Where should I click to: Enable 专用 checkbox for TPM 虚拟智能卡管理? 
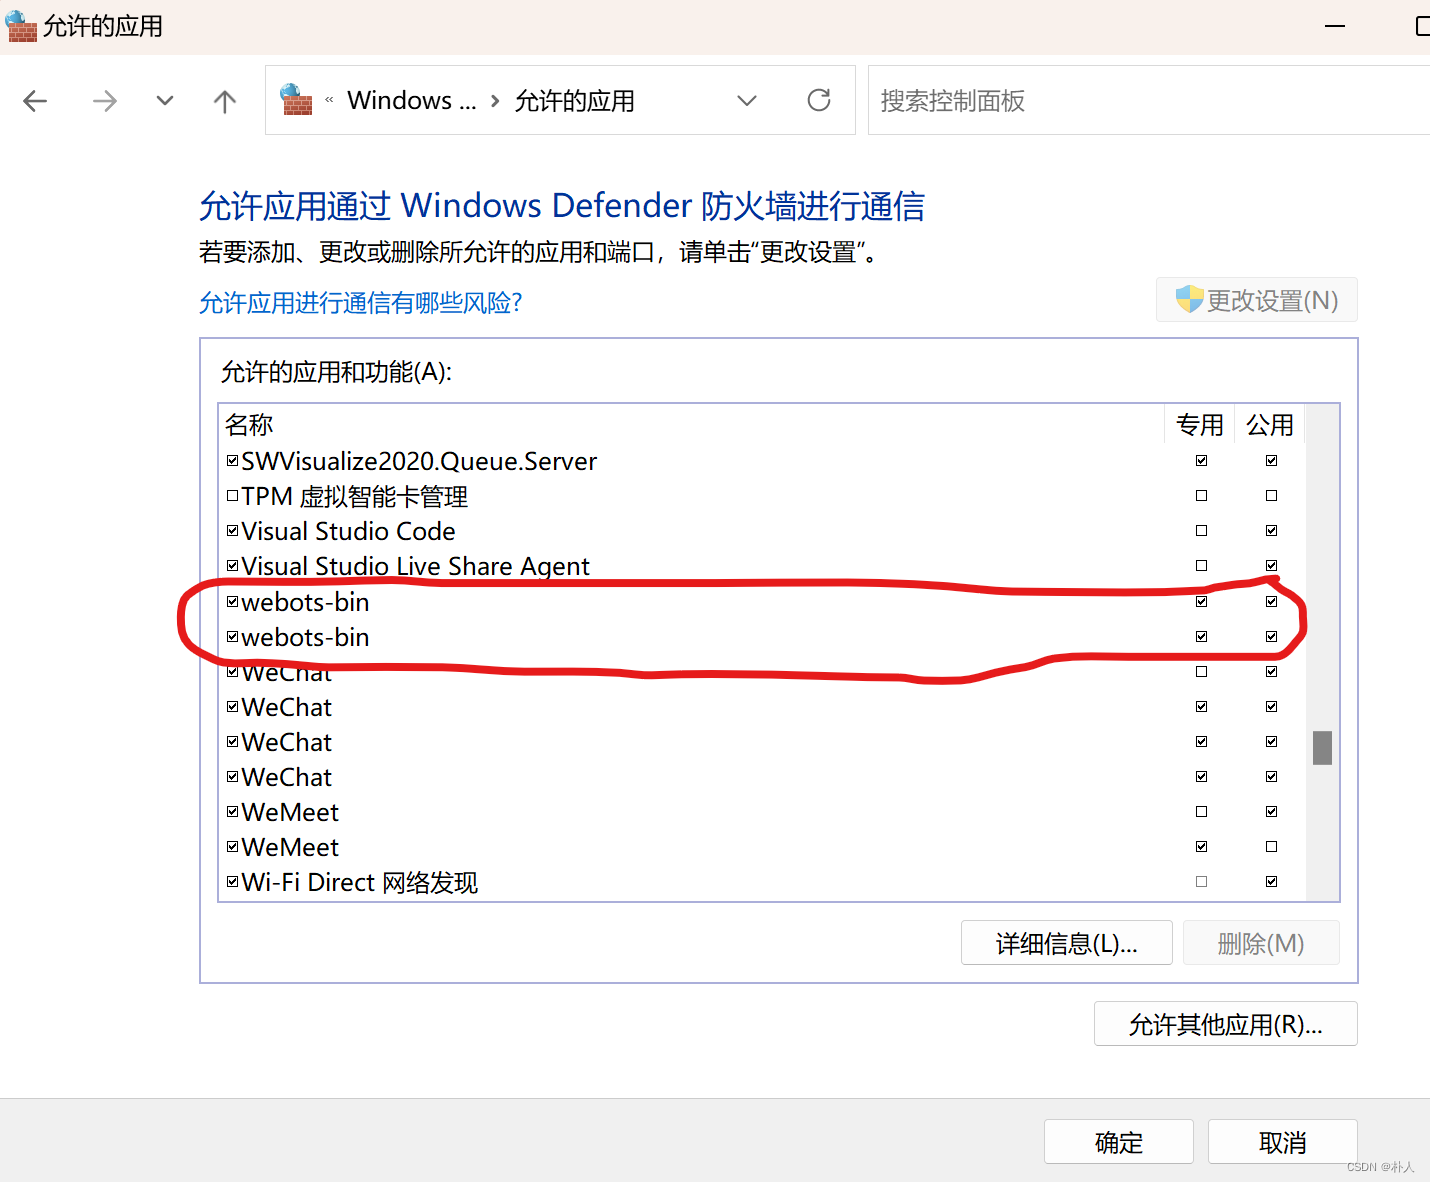click(1201, 496)
